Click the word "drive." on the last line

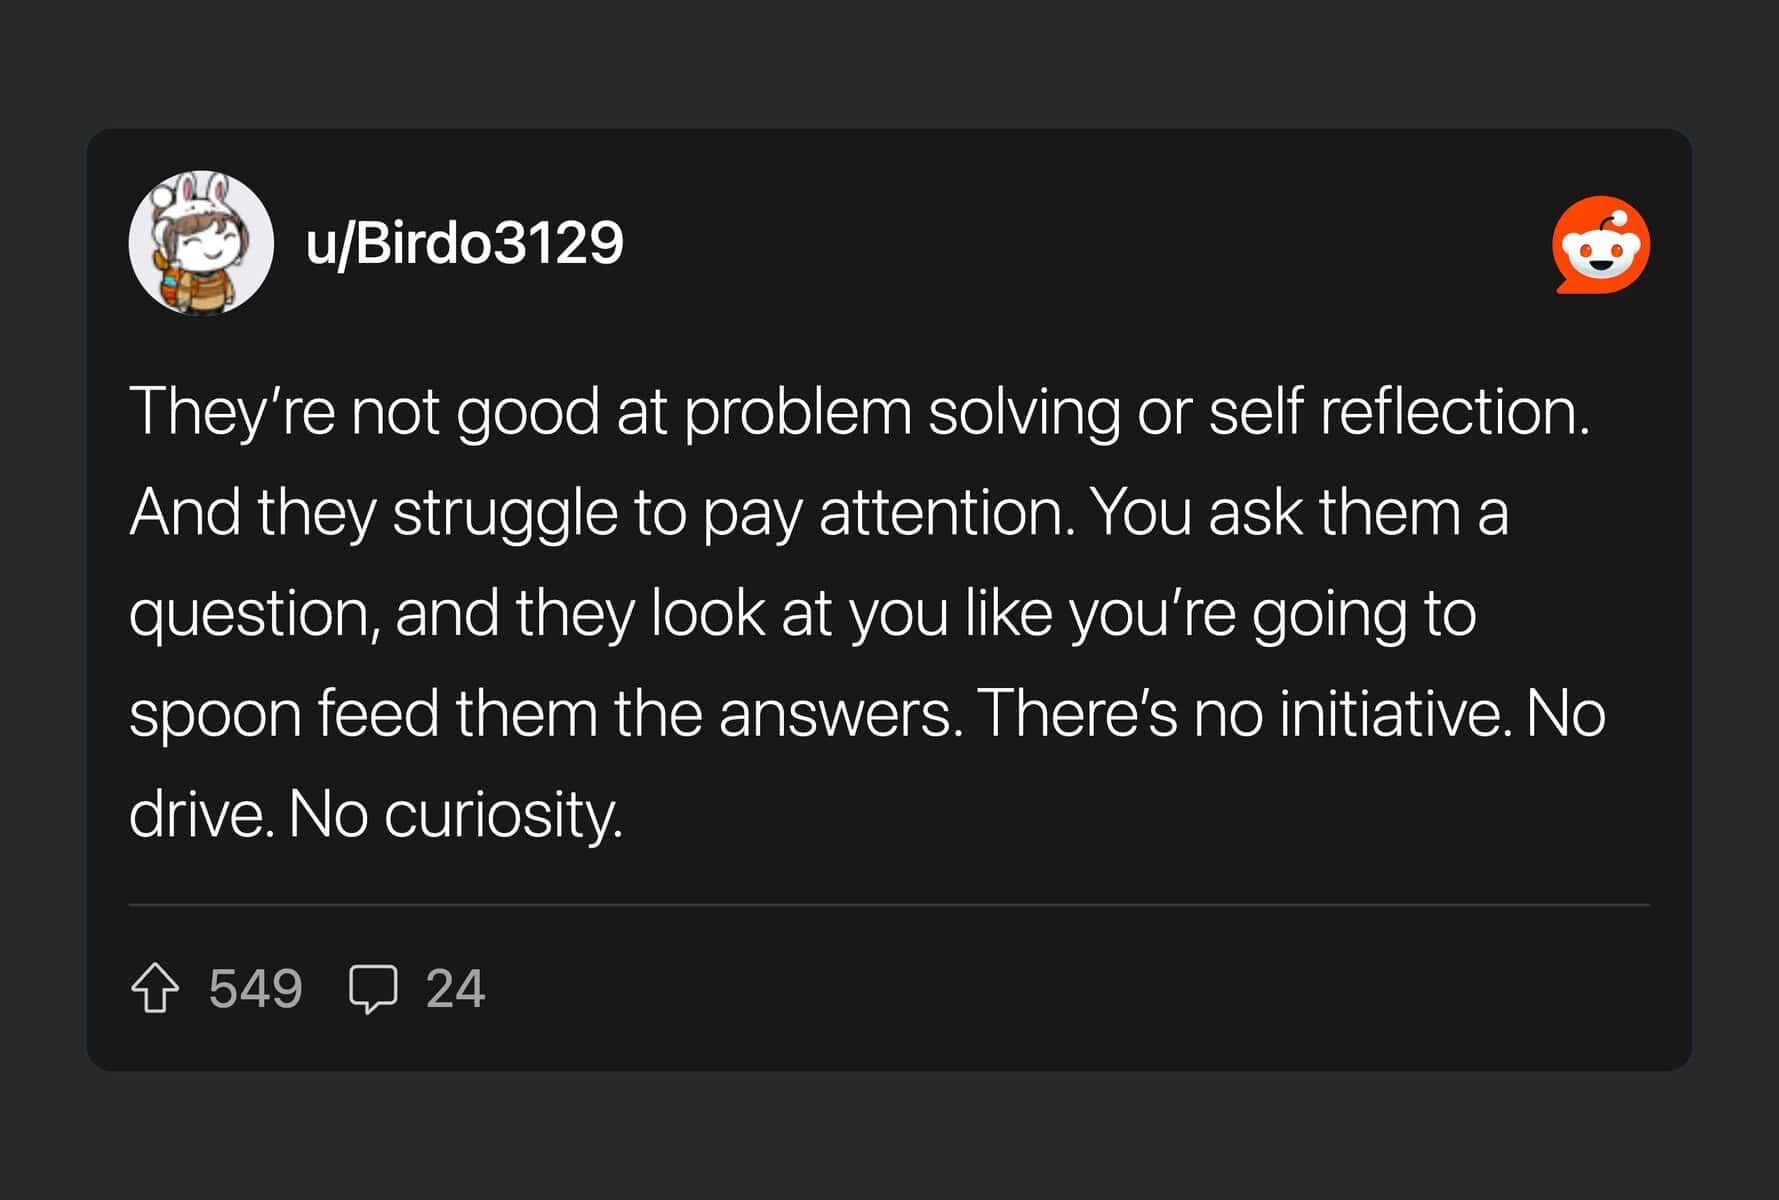(201, 815)
